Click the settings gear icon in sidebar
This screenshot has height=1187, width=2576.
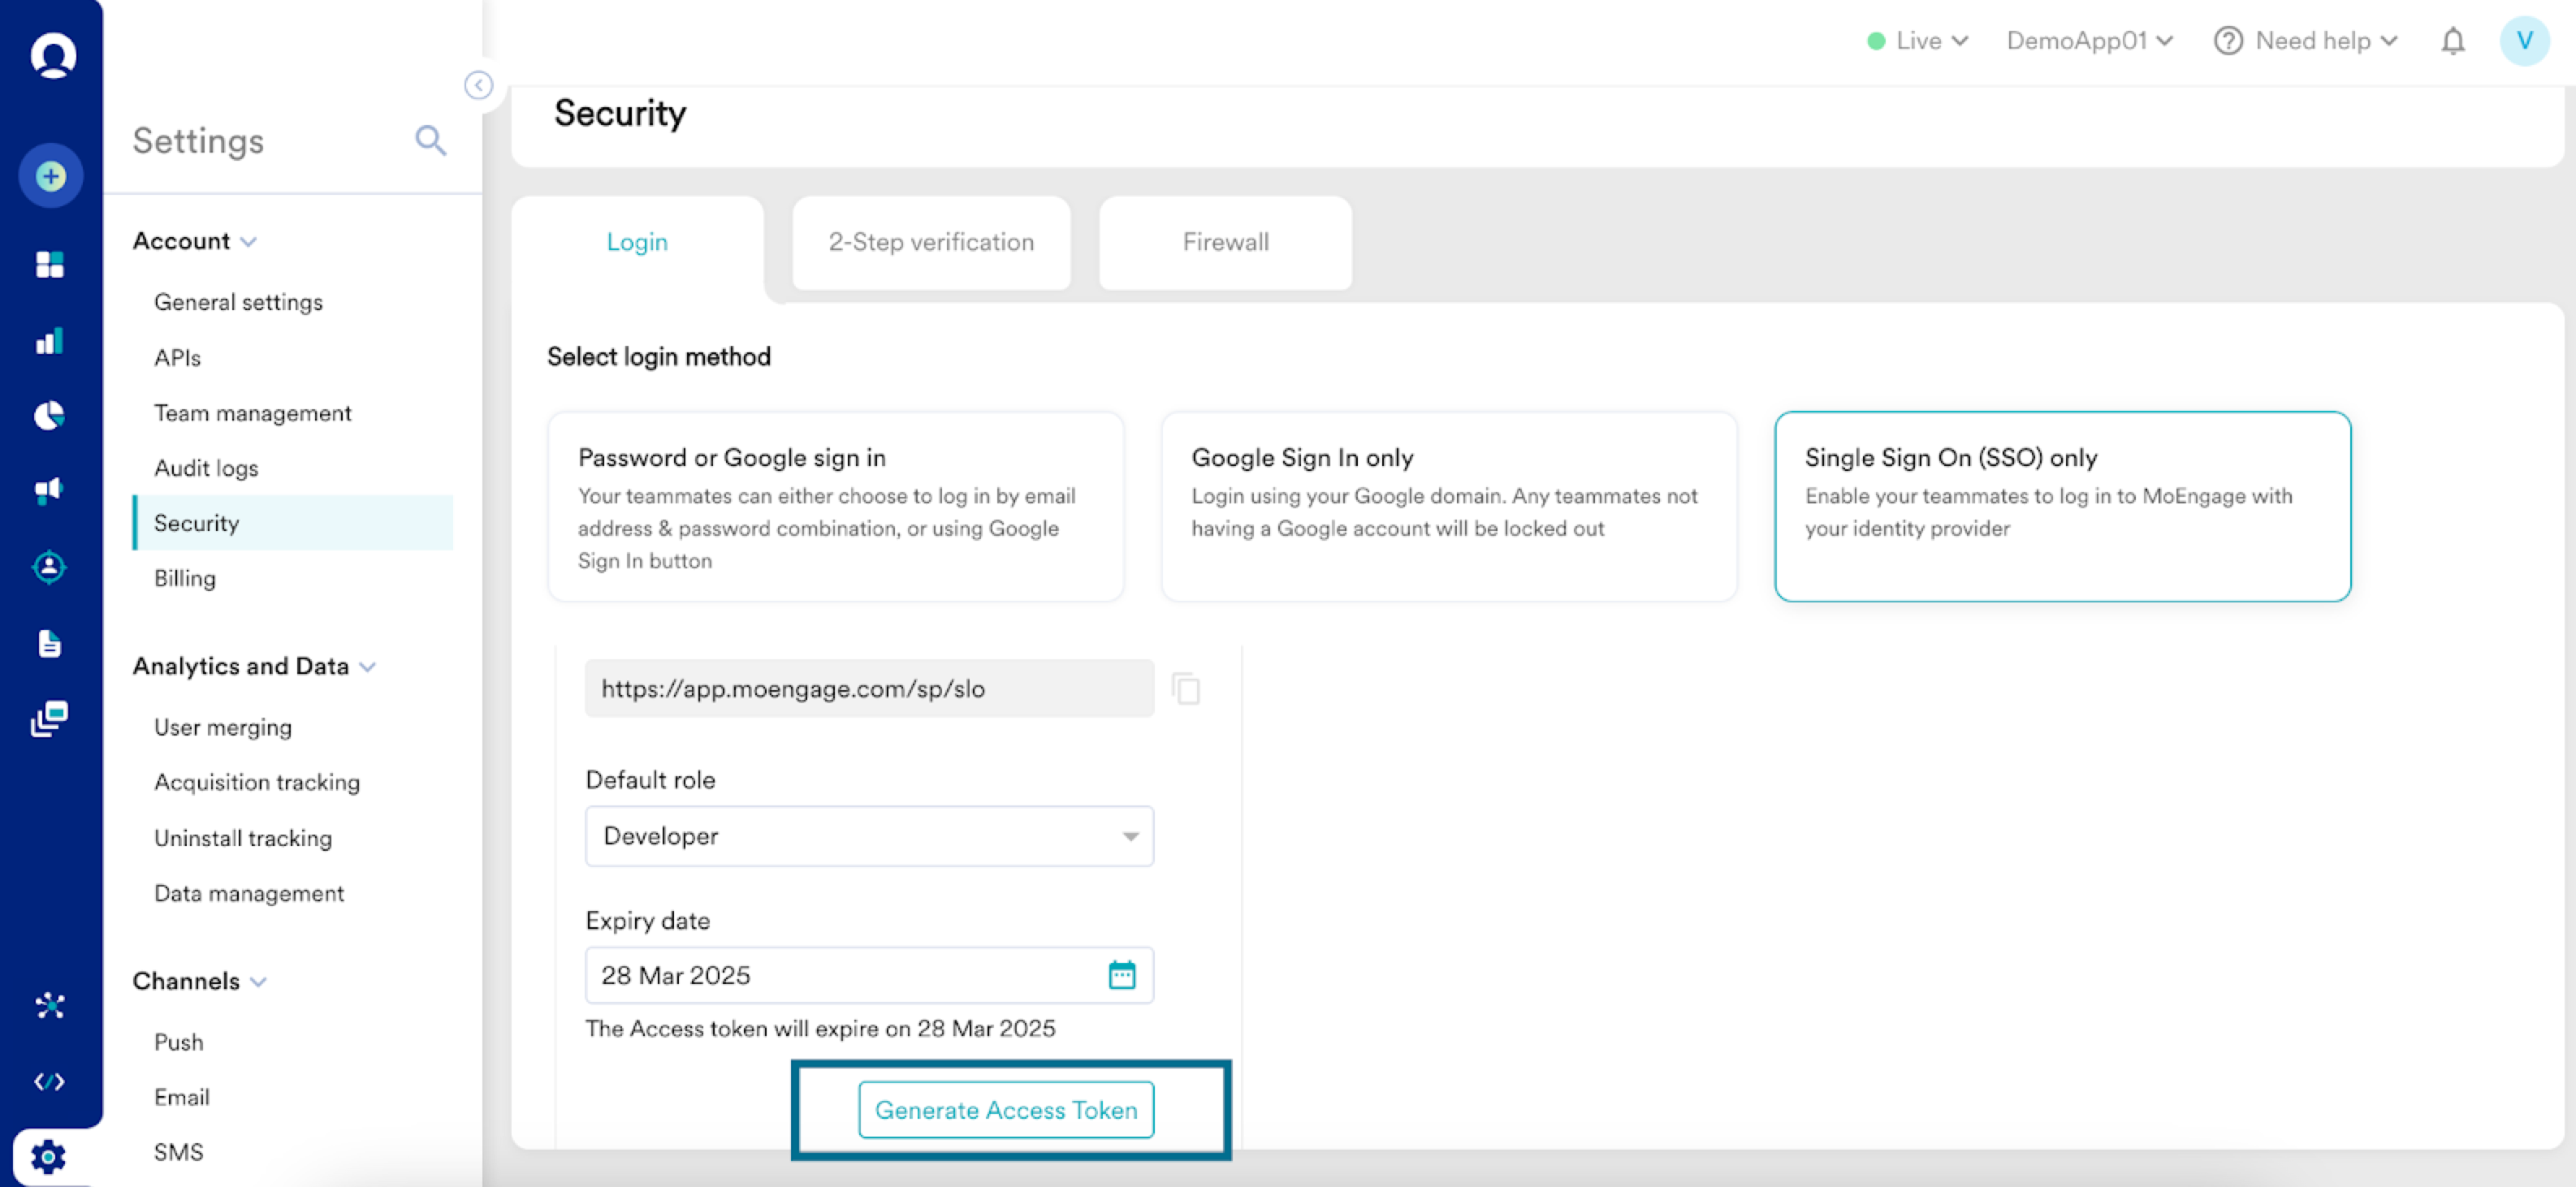48,1157
